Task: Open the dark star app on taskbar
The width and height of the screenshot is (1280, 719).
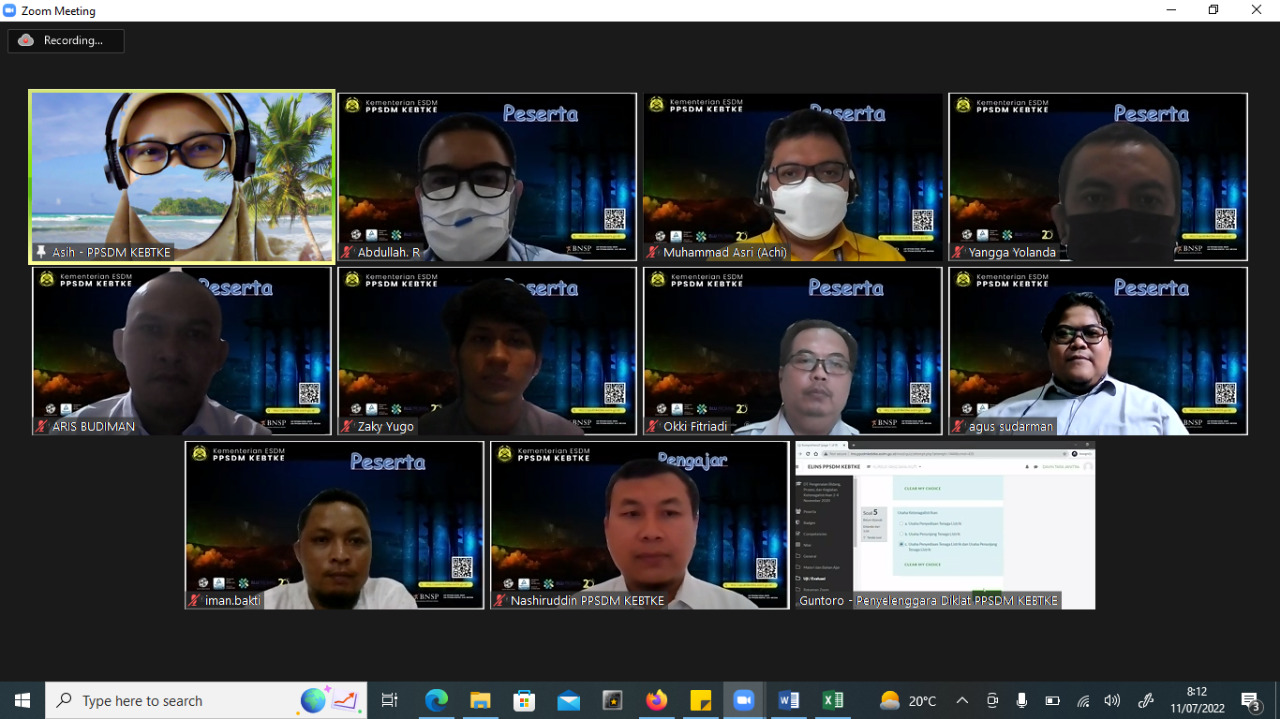Action: point(612,700)
